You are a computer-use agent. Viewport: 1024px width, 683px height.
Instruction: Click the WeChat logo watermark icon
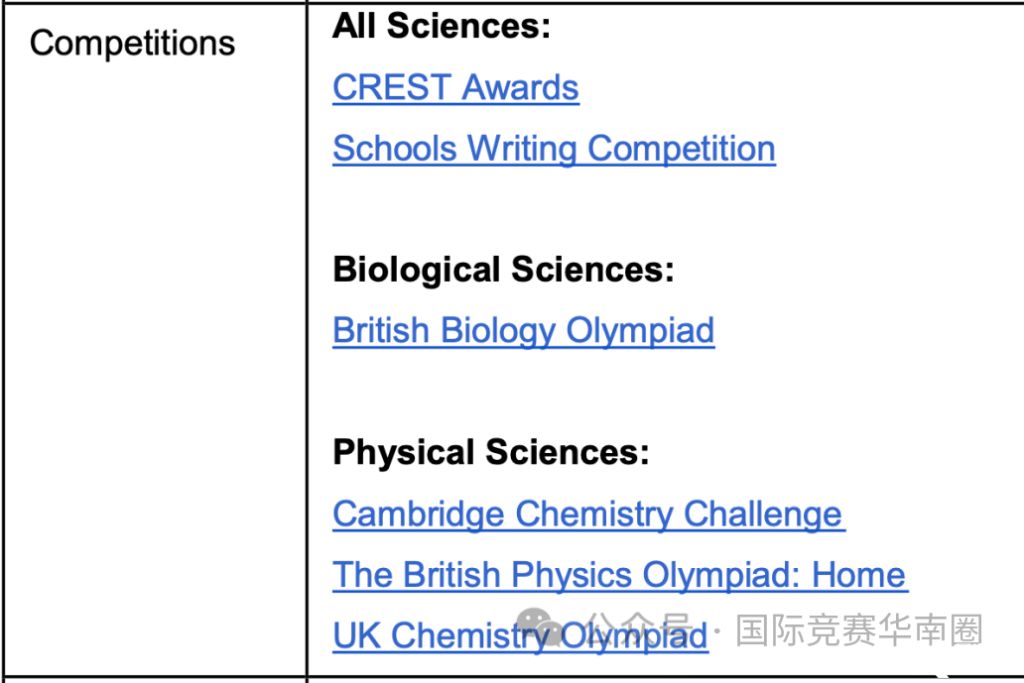(x=539, y=628)
